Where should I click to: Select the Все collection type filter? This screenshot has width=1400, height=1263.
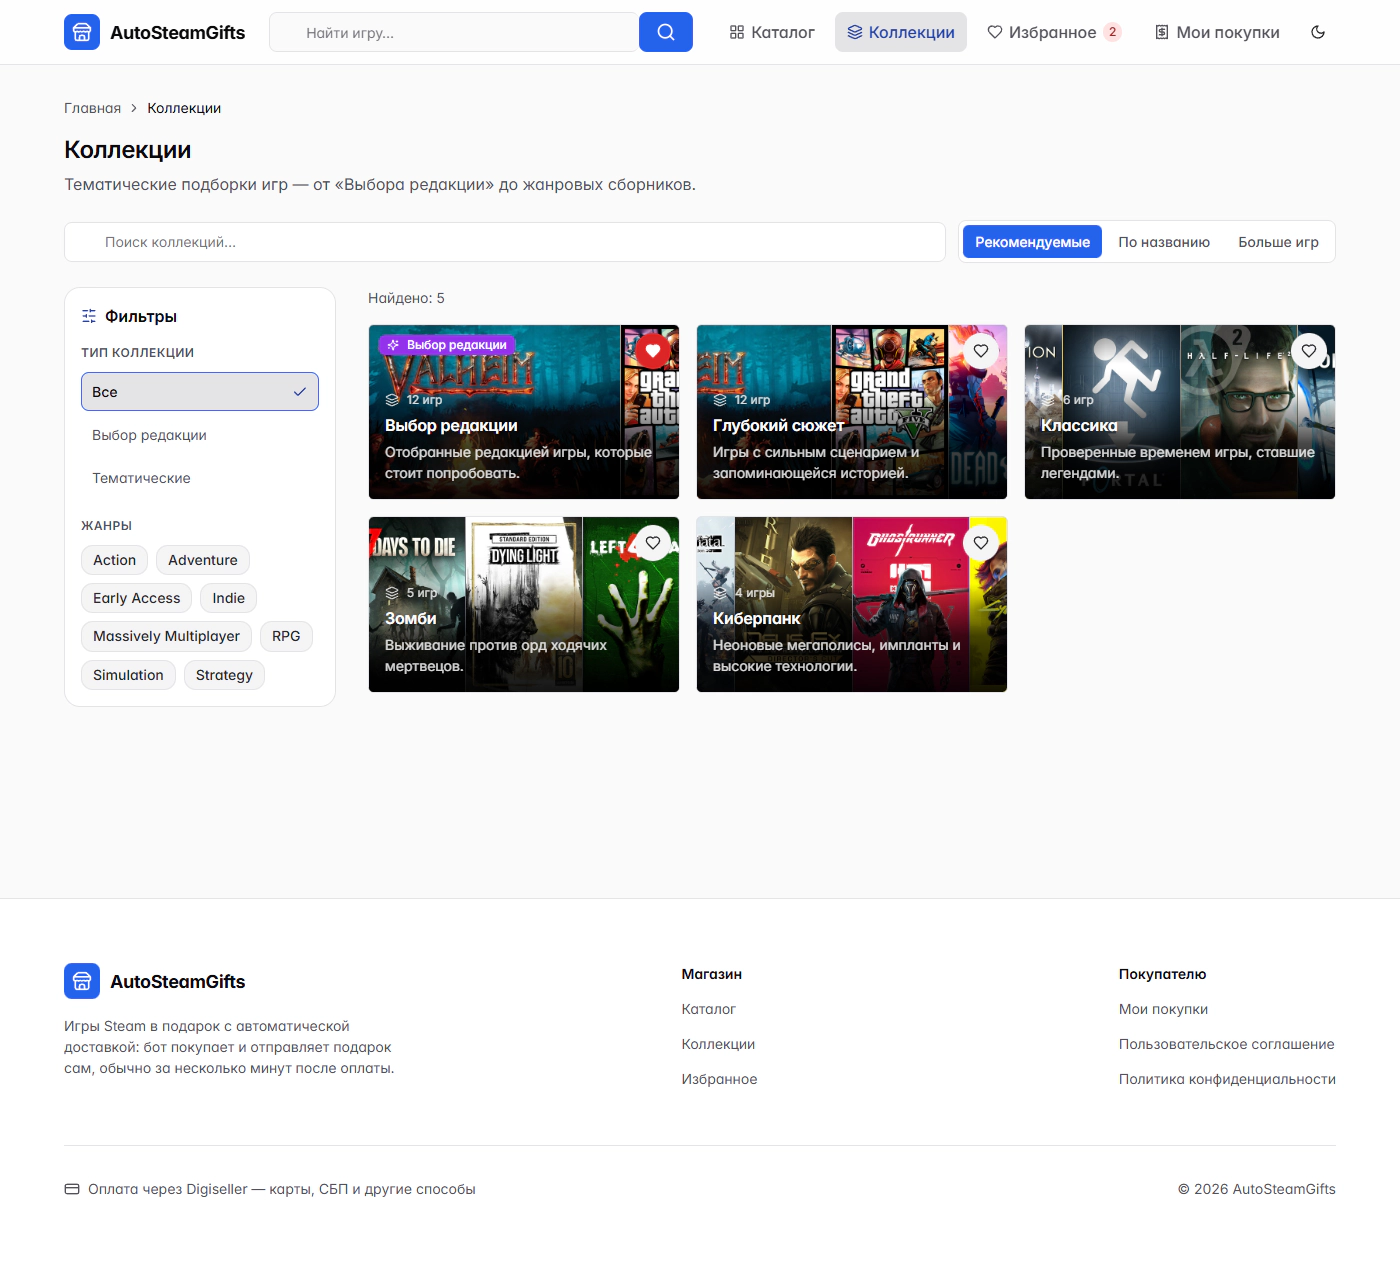coord(200,392)
